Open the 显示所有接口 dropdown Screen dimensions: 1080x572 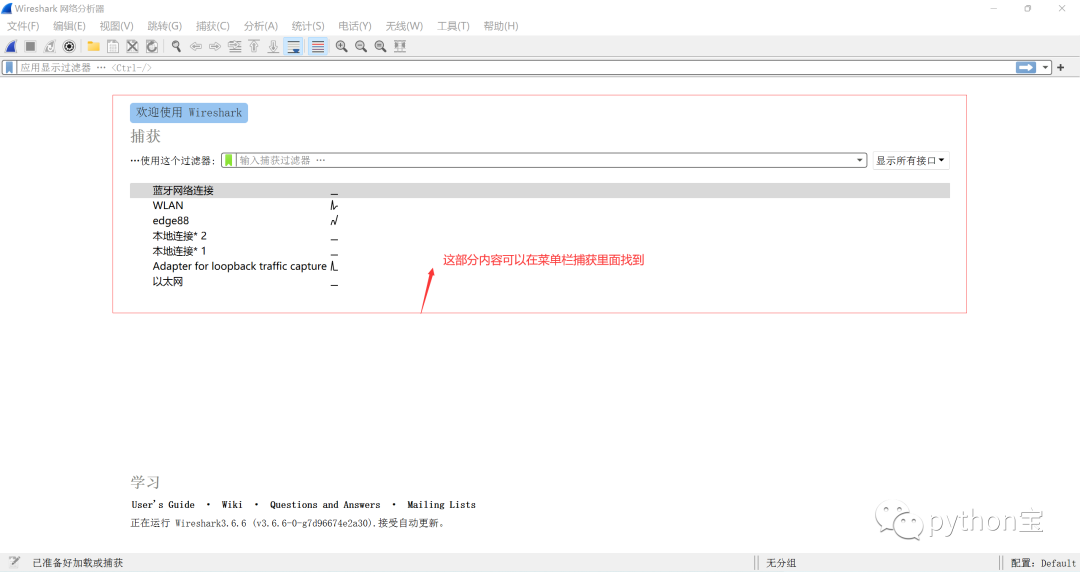911,161
